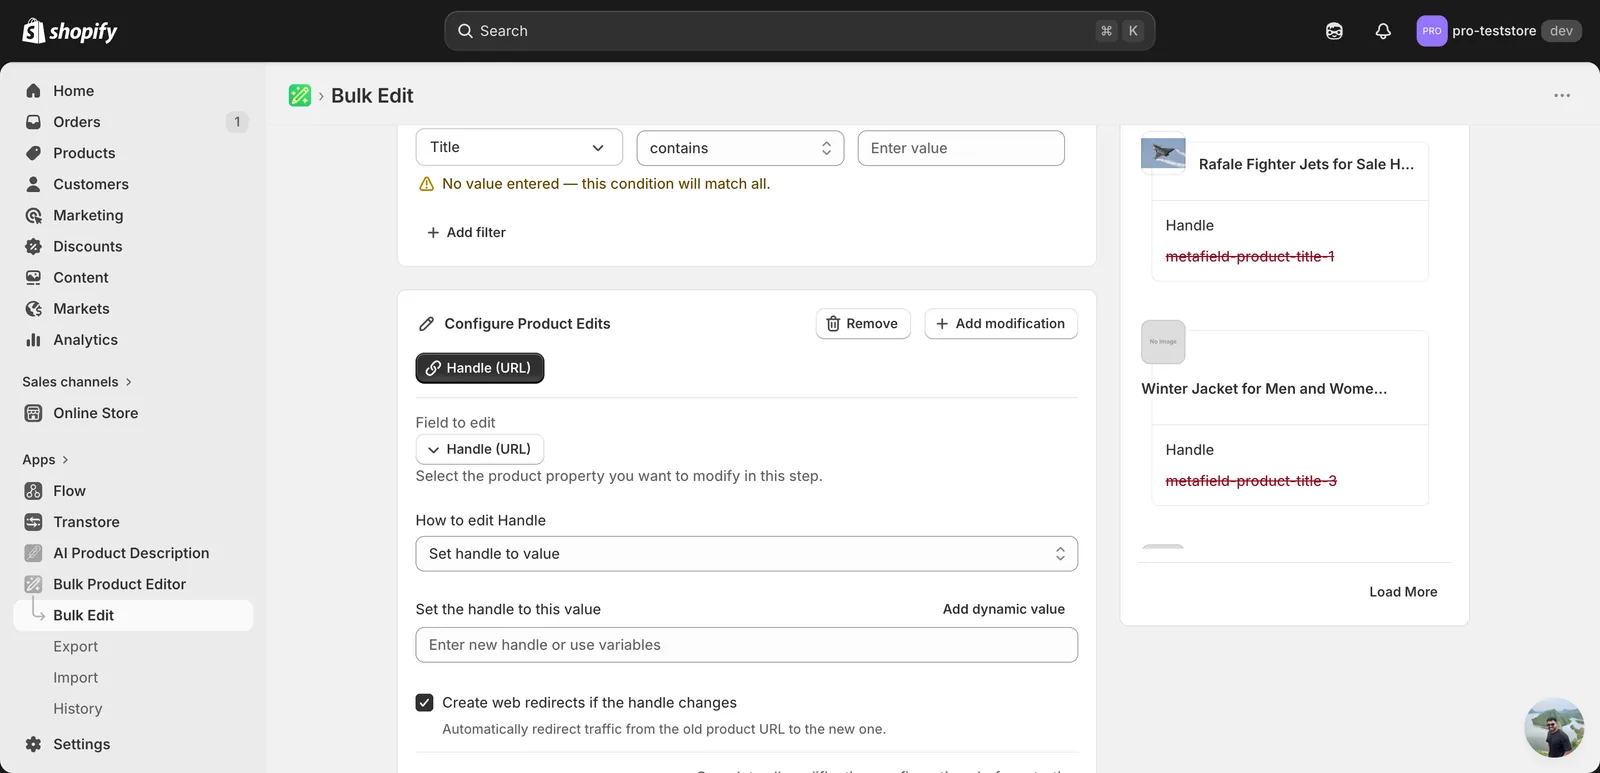Image resolution: width=1600 pixels, height=773 pixels.
Task: Open the three-dot menu next to Bulk Edit
Action: click(x=1562, y=95)
